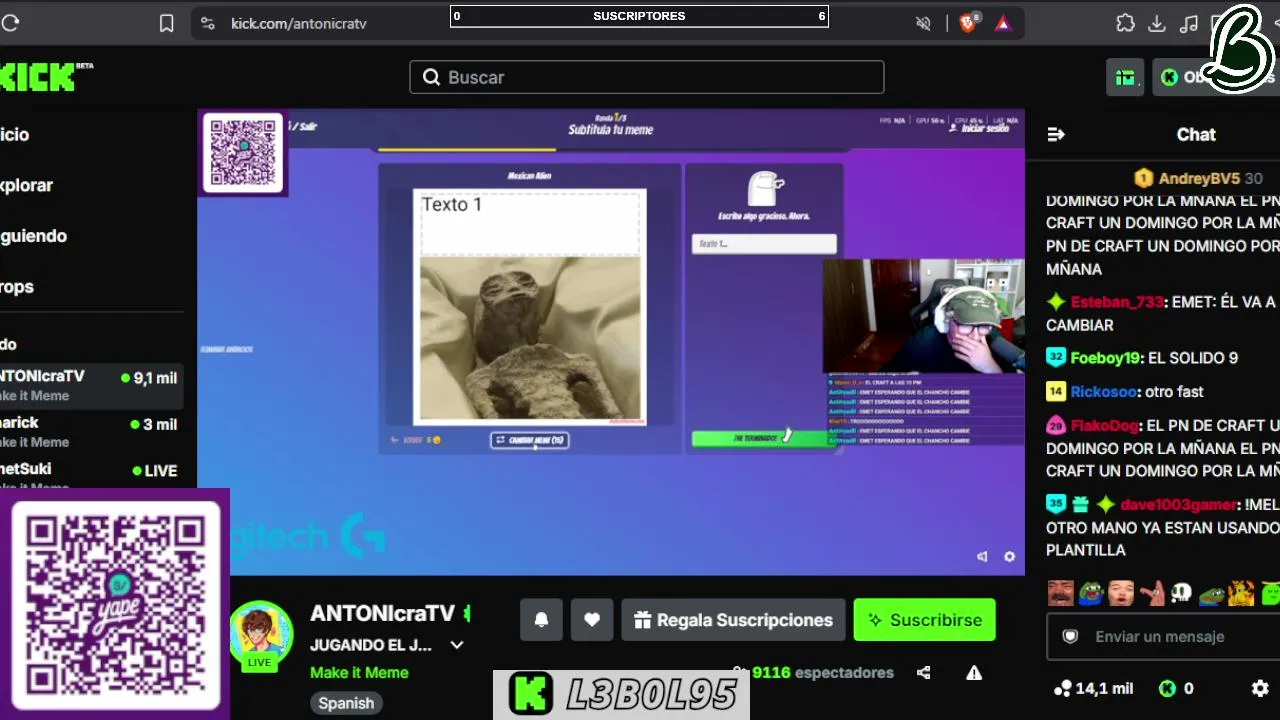Open Brave Shields icon
1280x720 pixels.
coord(968,23)
